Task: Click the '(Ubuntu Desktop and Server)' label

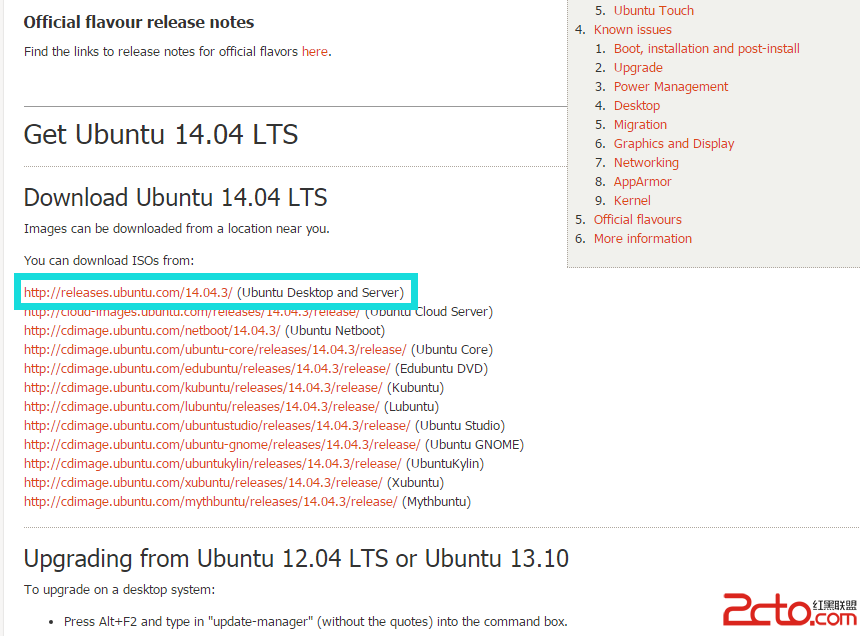Action: [x=320, y=293]
